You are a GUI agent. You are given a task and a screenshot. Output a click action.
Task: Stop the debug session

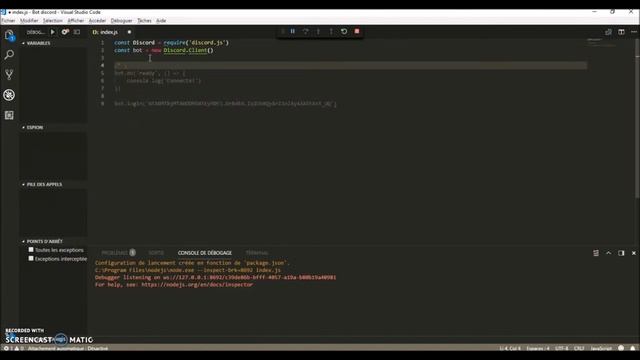[x=357, y=31]
